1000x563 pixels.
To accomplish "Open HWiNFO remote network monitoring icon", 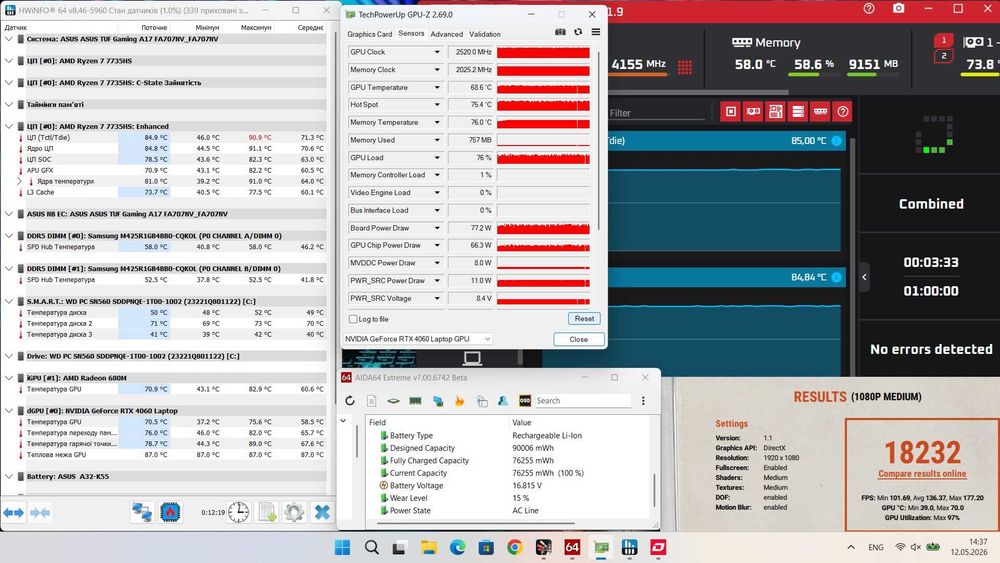I will 142,512.
